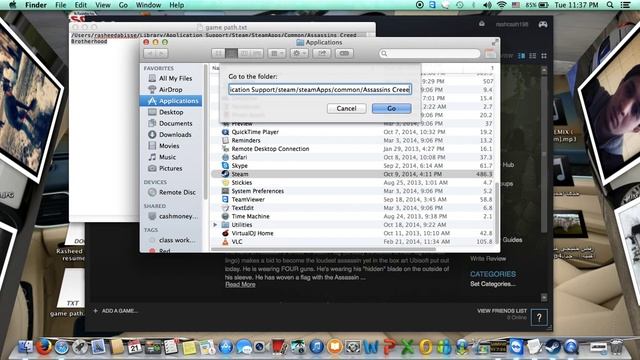Click Steam help question mark button
Image resolution: width=640 pixels, height=360 pixels.
point(539,317)
